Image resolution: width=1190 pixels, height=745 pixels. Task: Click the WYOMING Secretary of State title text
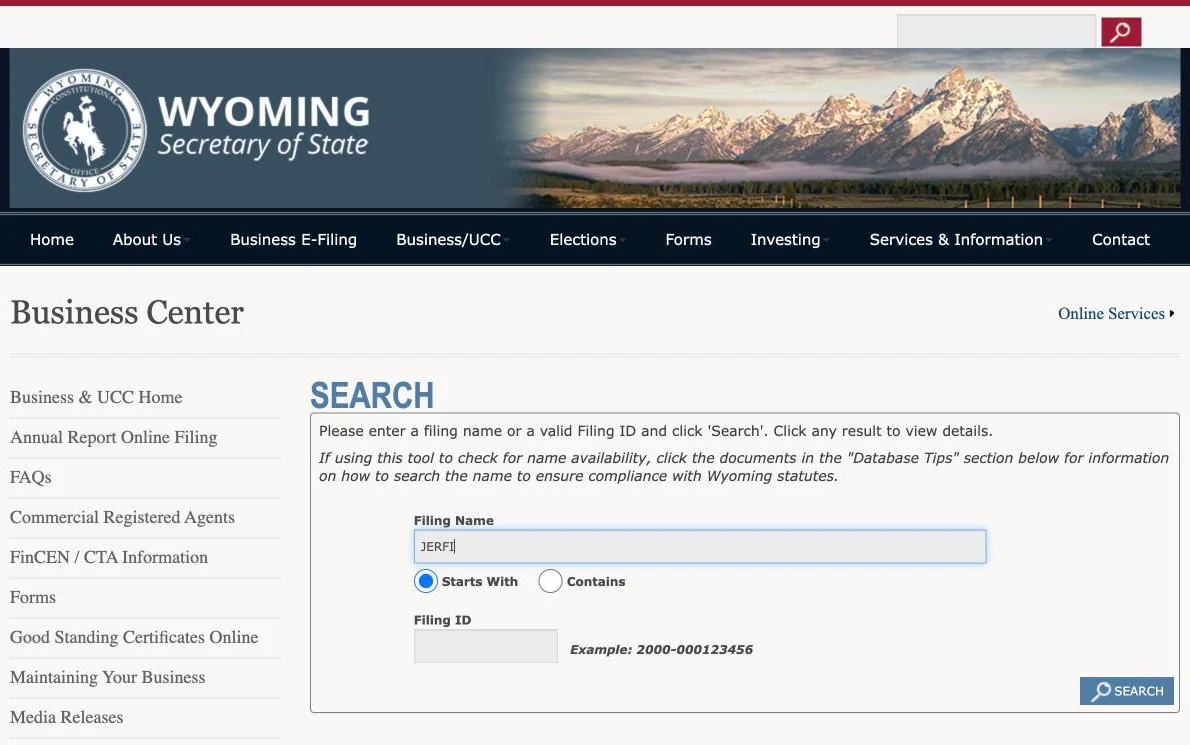pyautogui.click(x=263, y=127)
